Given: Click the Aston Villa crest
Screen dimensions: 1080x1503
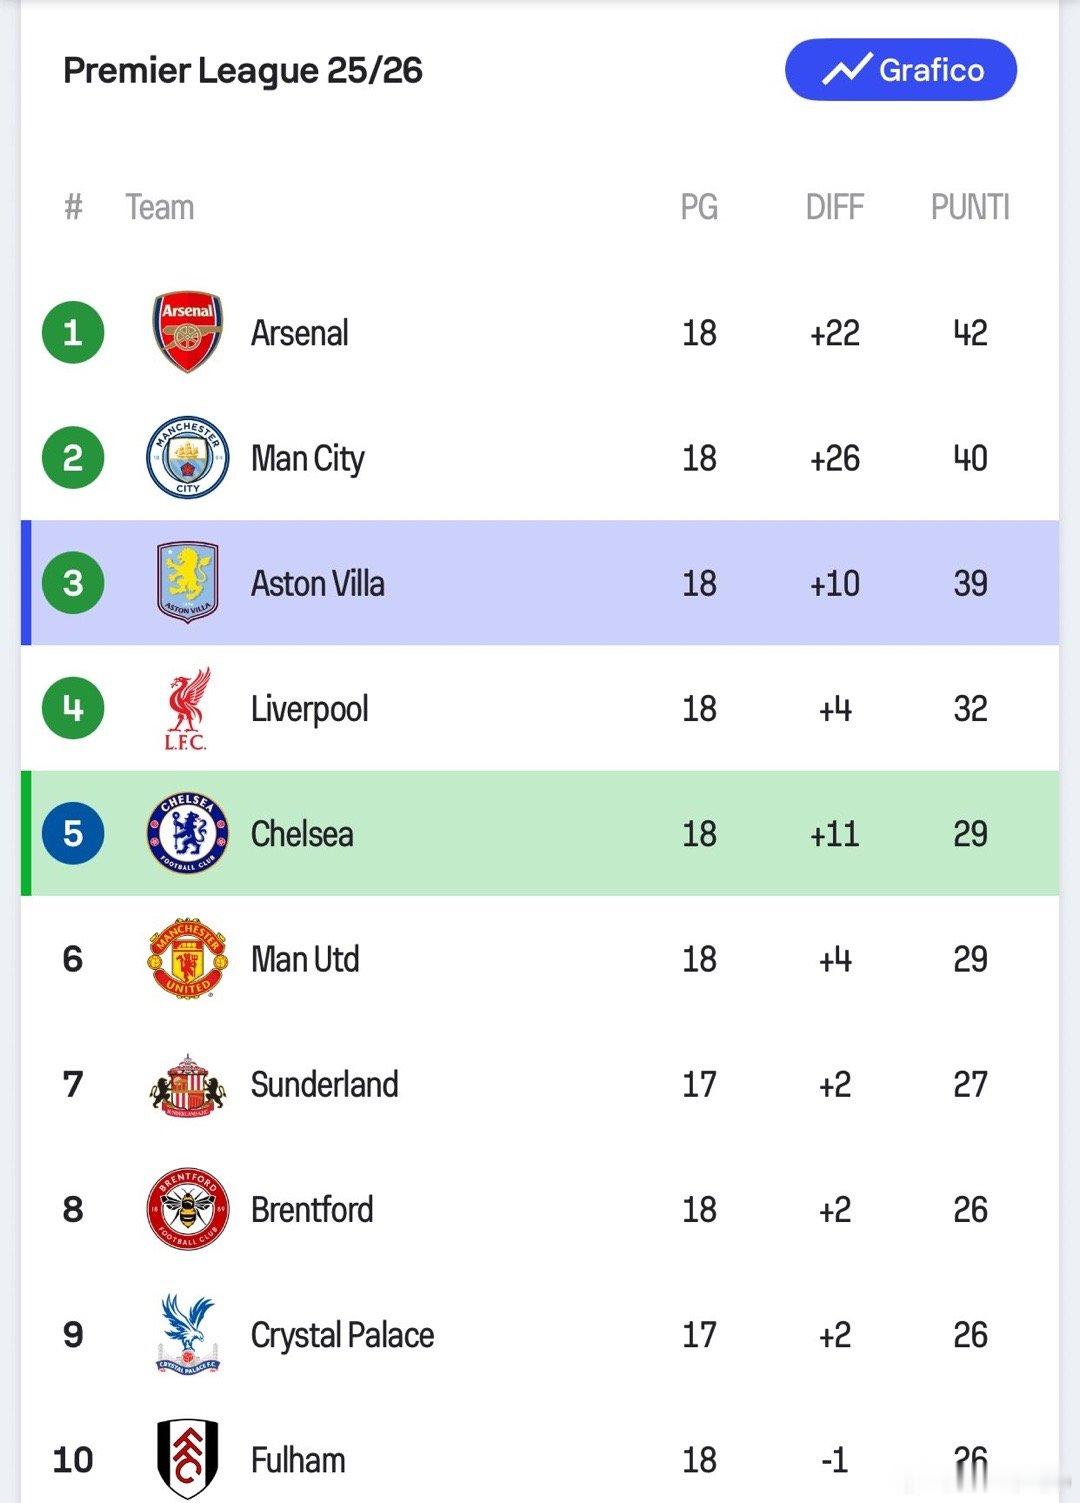Looking at the screenshot, I should [187, 583].
